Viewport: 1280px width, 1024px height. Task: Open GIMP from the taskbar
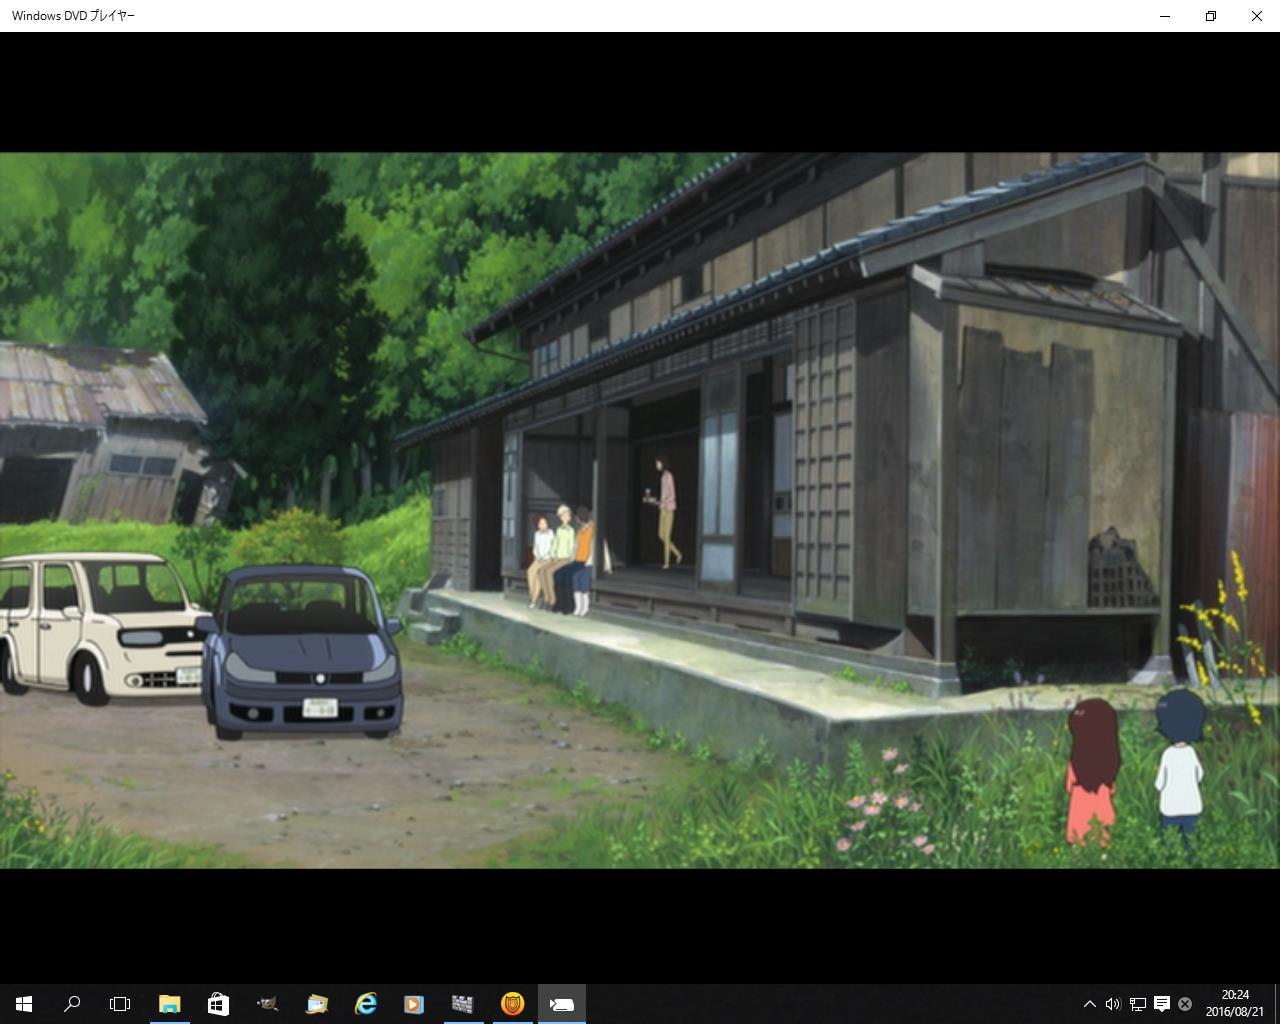click(267, 1004)
